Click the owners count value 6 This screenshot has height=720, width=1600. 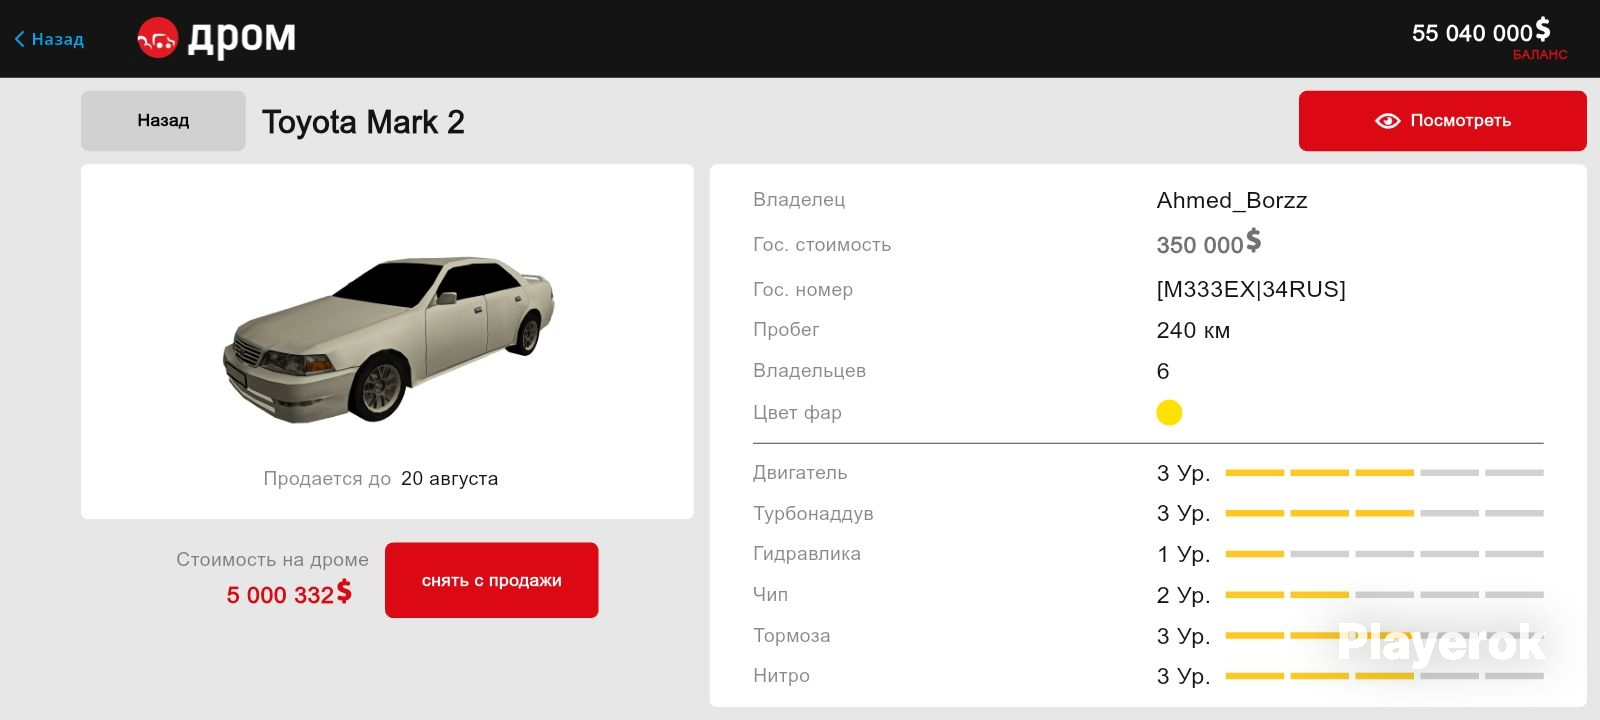click(1163, 371)
